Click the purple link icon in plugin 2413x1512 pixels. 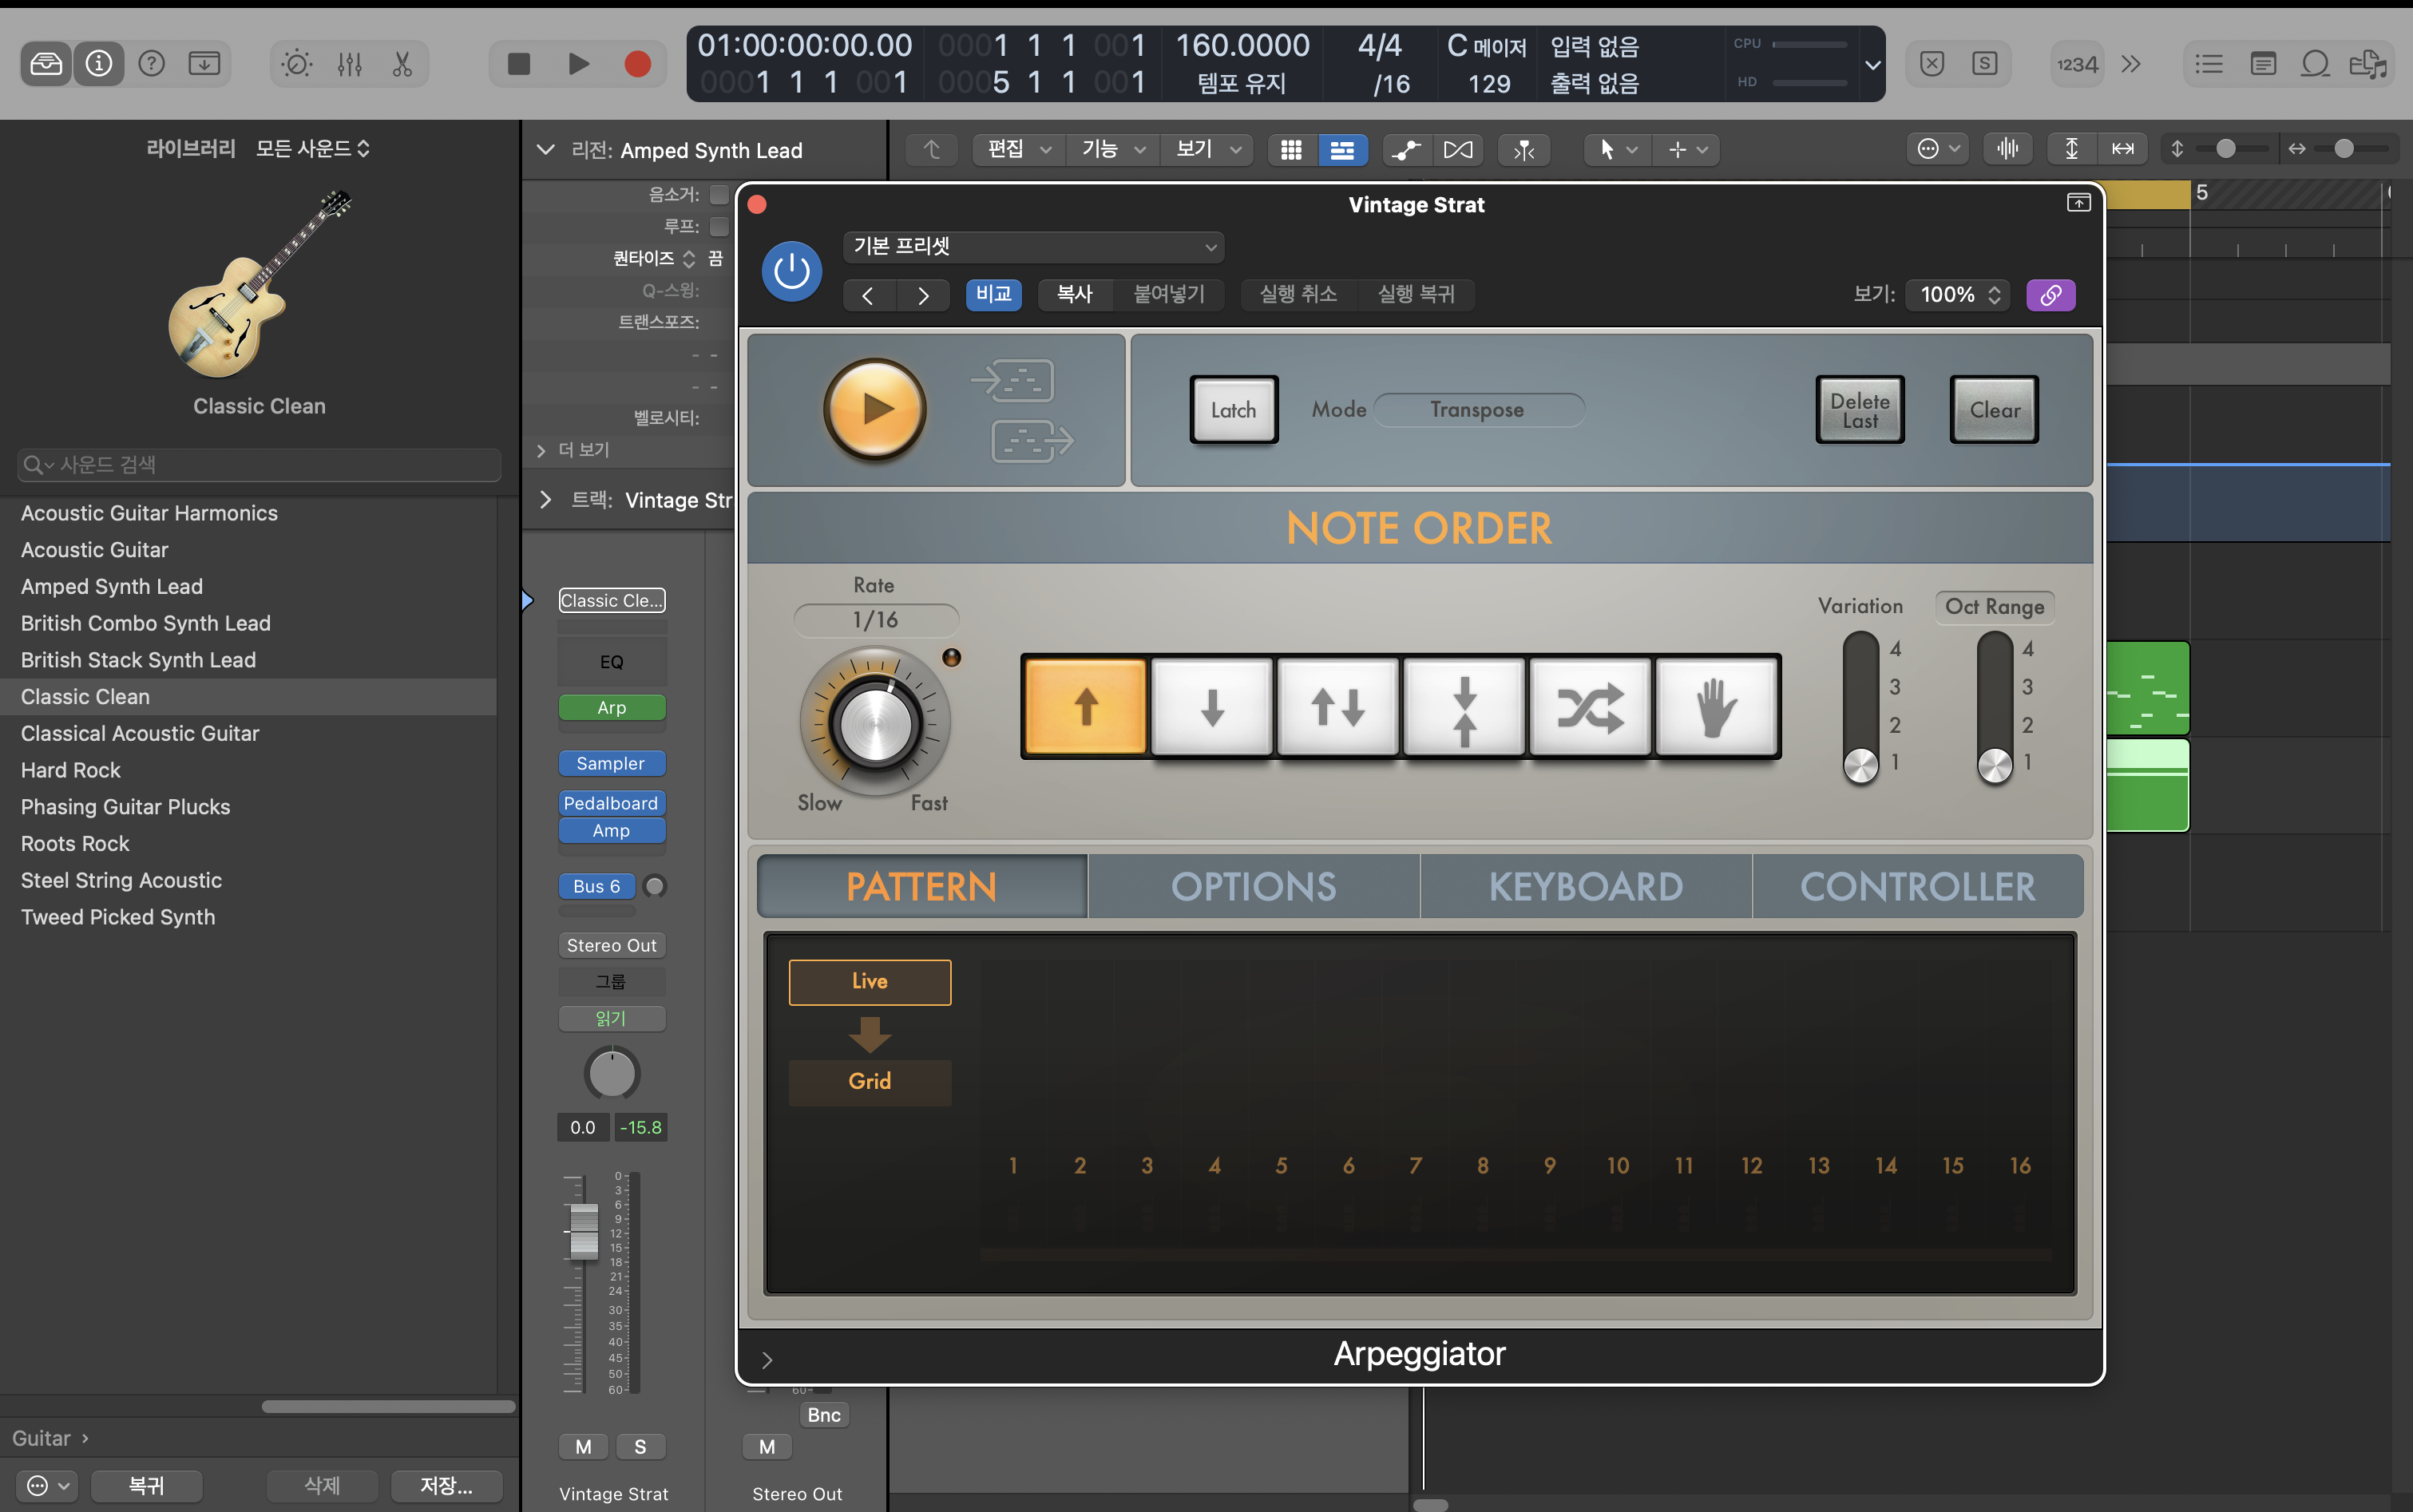click(2050, 295)
